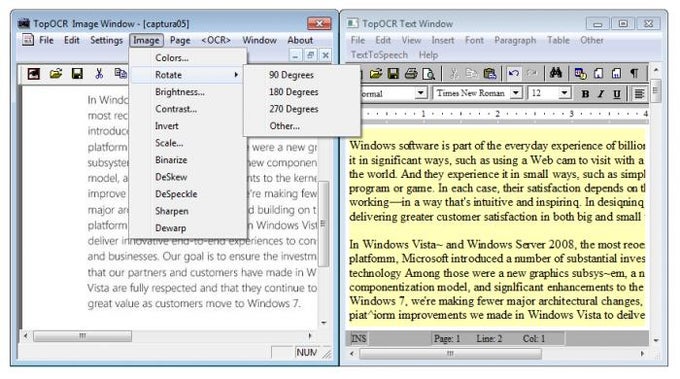Choose DeSkew from Image menu
680x379 pixels.
pyautogui.click(x=171, y=177)
